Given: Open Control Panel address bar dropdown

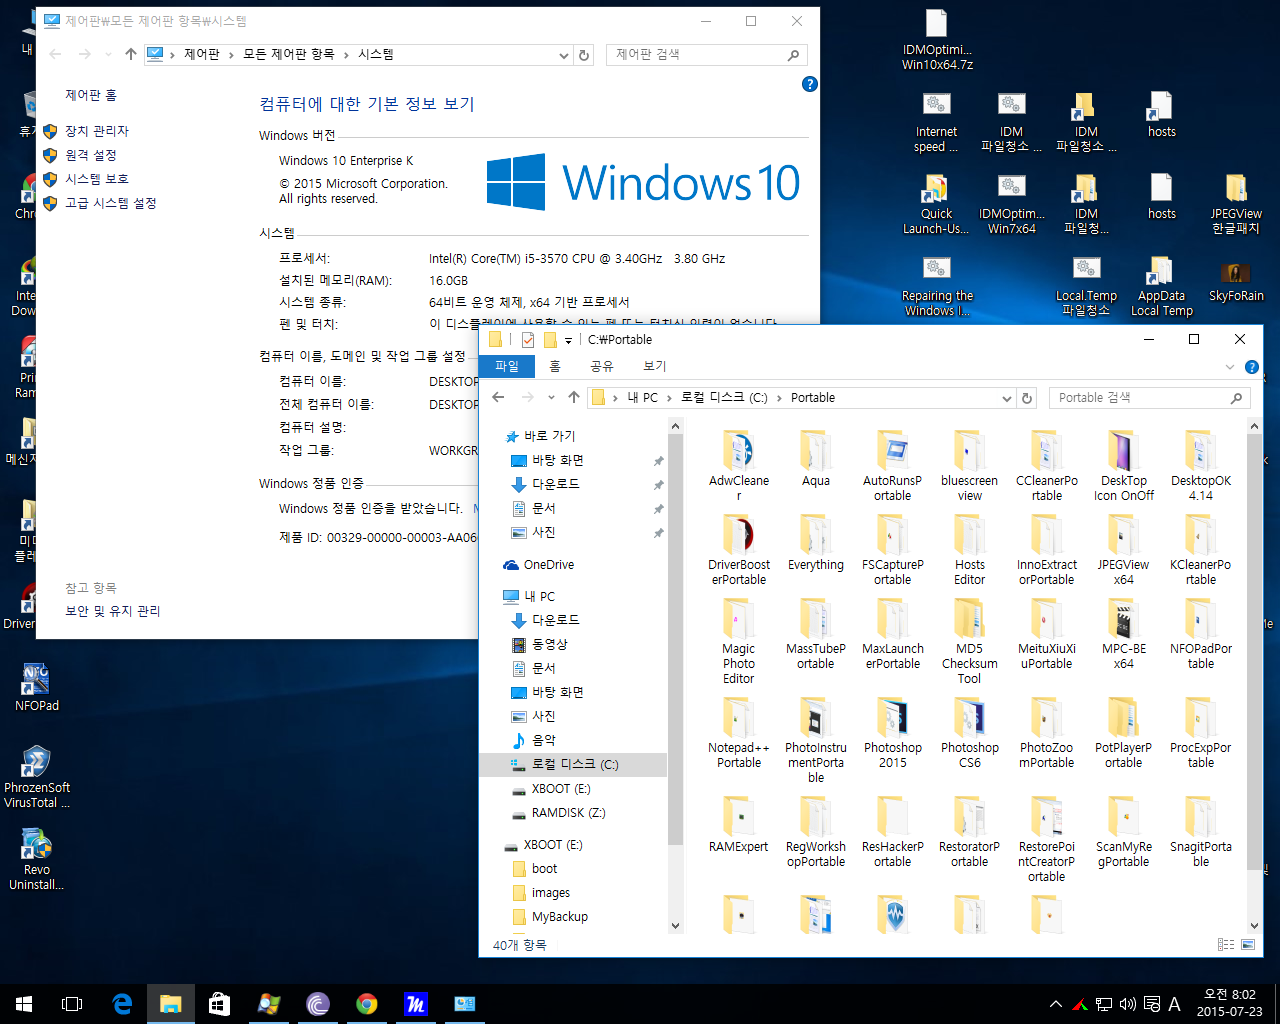Looking at the screenshot, I should [564, 55].
